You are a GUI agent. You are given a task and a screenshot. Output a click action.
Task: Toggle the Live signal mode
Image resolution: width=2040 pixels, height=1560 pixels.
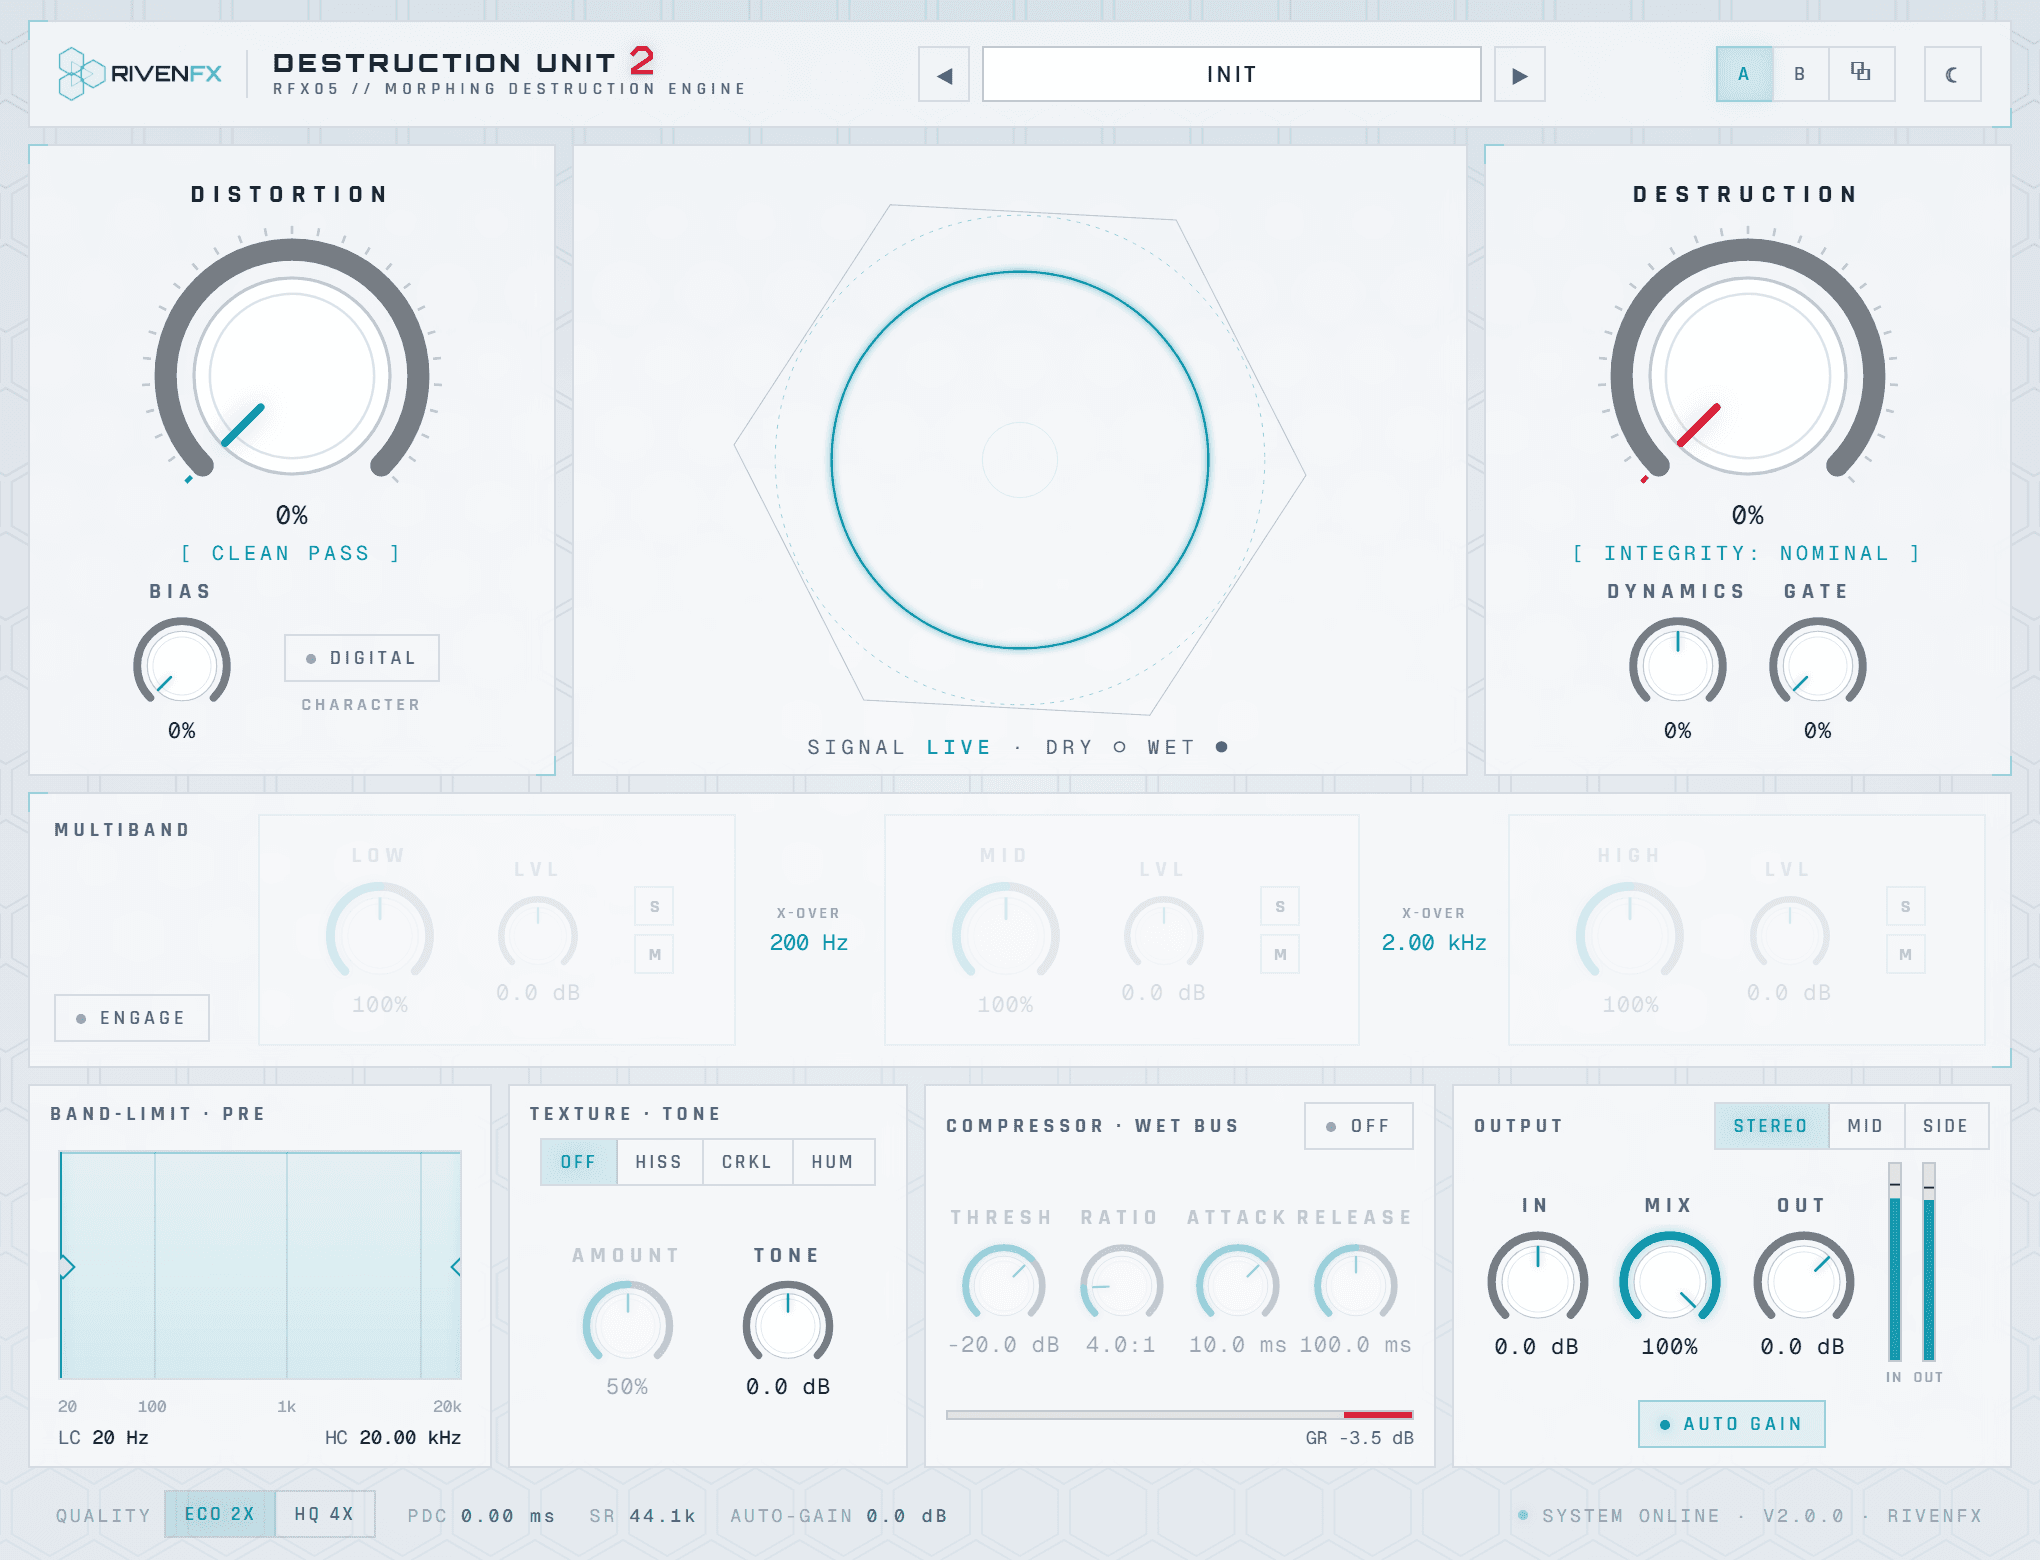(x=958, y=747)
